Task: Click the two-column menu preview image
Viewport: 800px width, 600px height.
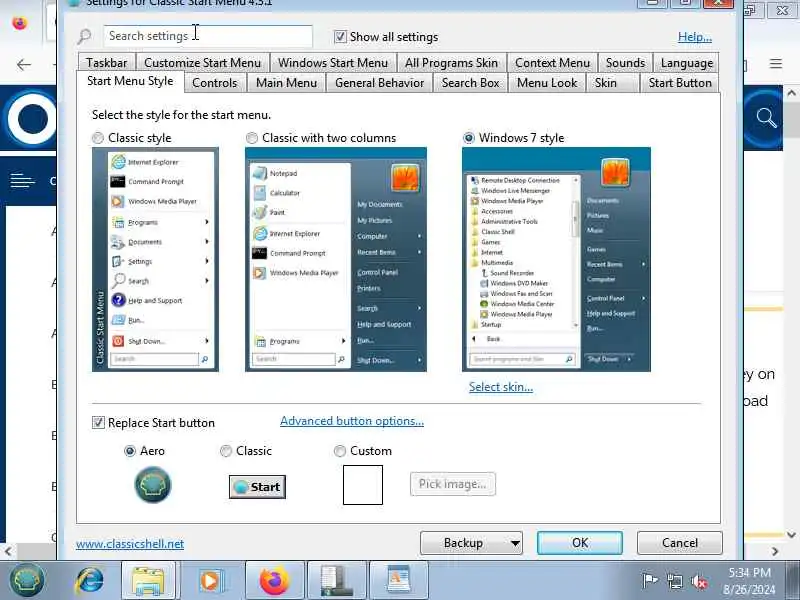Action: [336, 259]
